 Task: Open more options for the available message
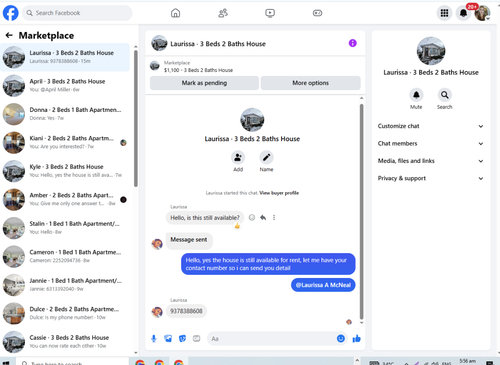coord(274,218)
